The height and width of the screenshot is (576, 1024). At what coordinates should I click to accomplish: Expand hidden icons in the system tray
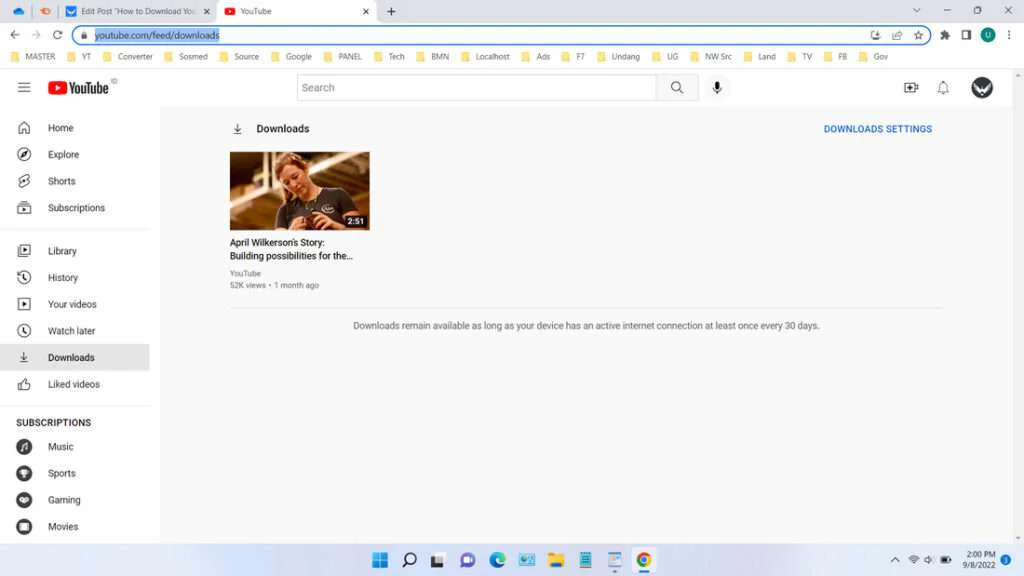(894, 560)
